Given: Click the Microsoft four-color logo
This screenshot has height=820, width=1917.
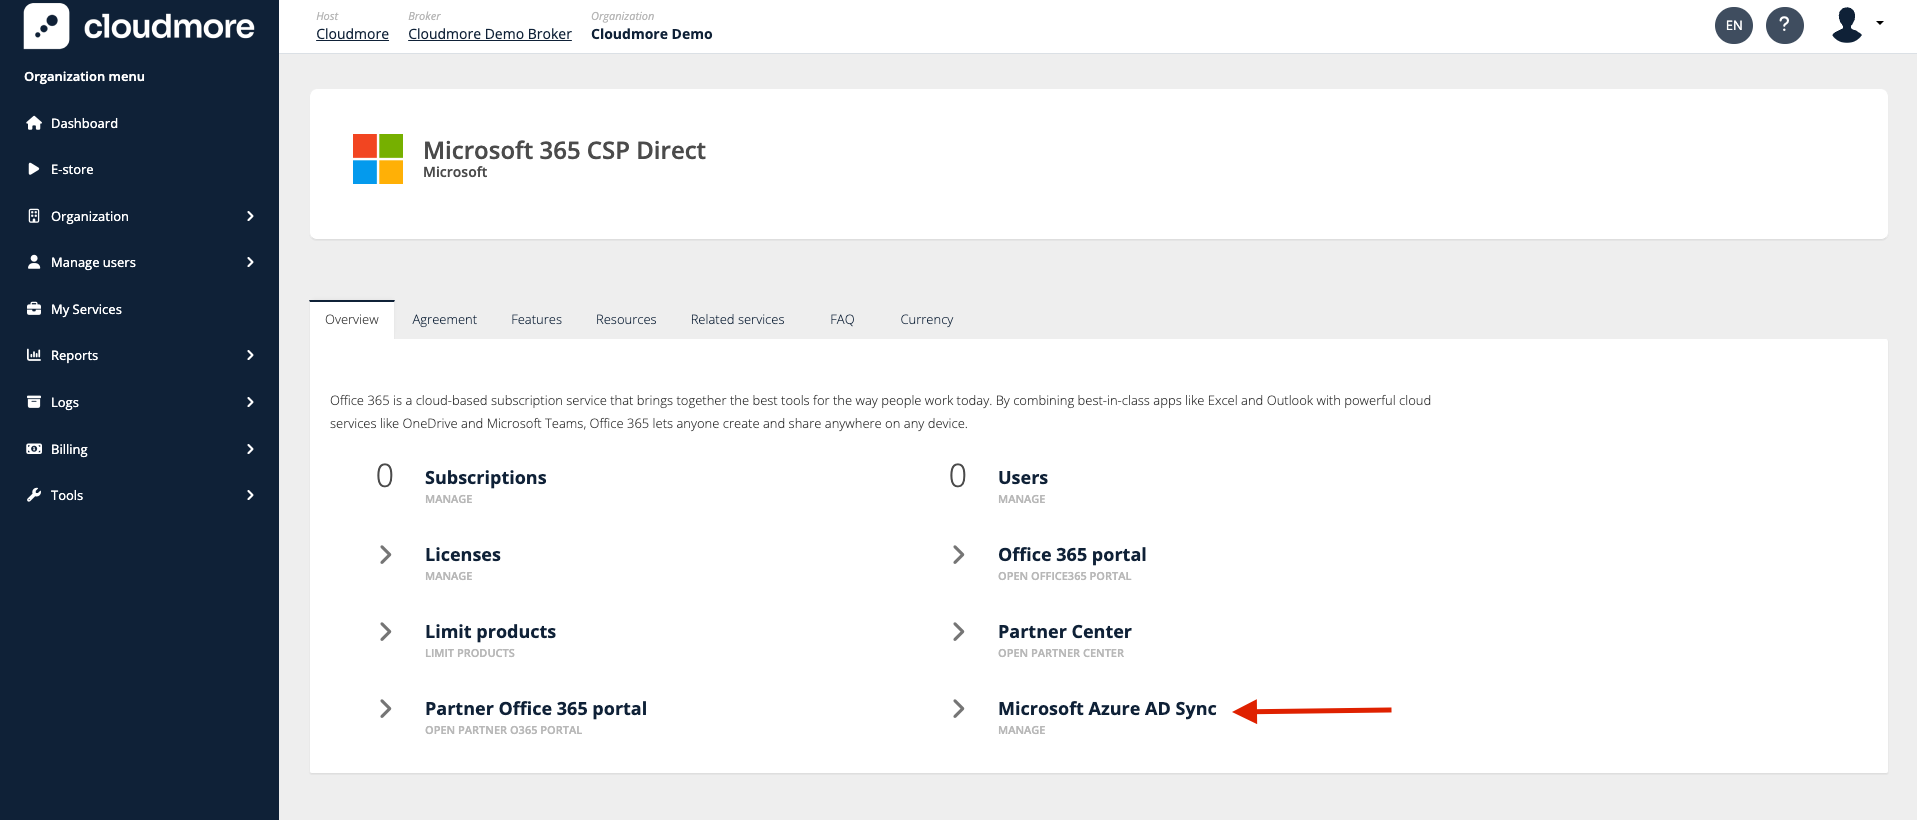Looking at the screenshot, I should (x=378, y=159).
